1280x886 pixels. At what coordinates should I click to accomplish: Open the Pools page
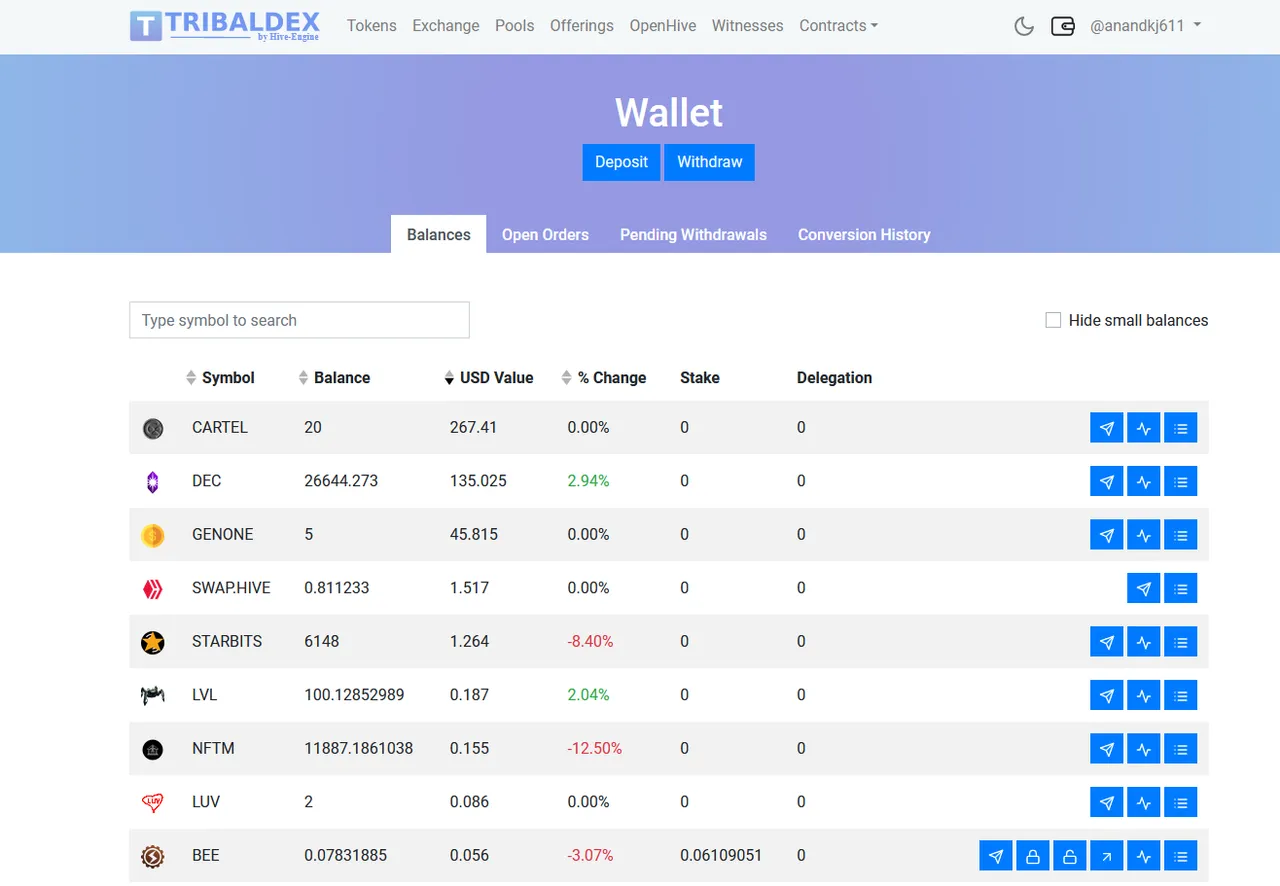coord(515,26)
